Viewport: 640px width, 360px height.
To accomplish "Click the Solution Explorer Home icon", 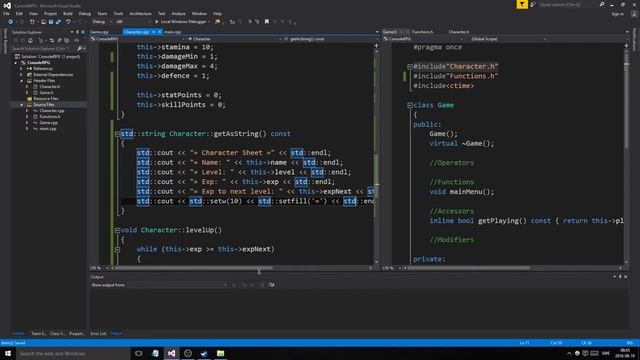I will pyautogui.click(x=30, y=40).
